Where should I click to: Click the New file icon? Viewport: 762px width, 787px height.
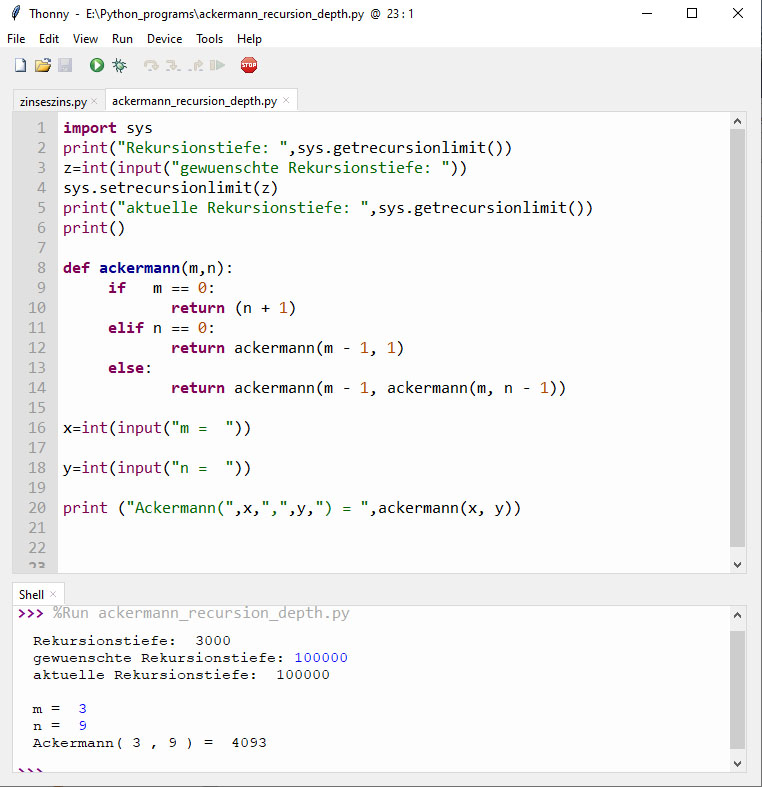click(x=20, y=65)
